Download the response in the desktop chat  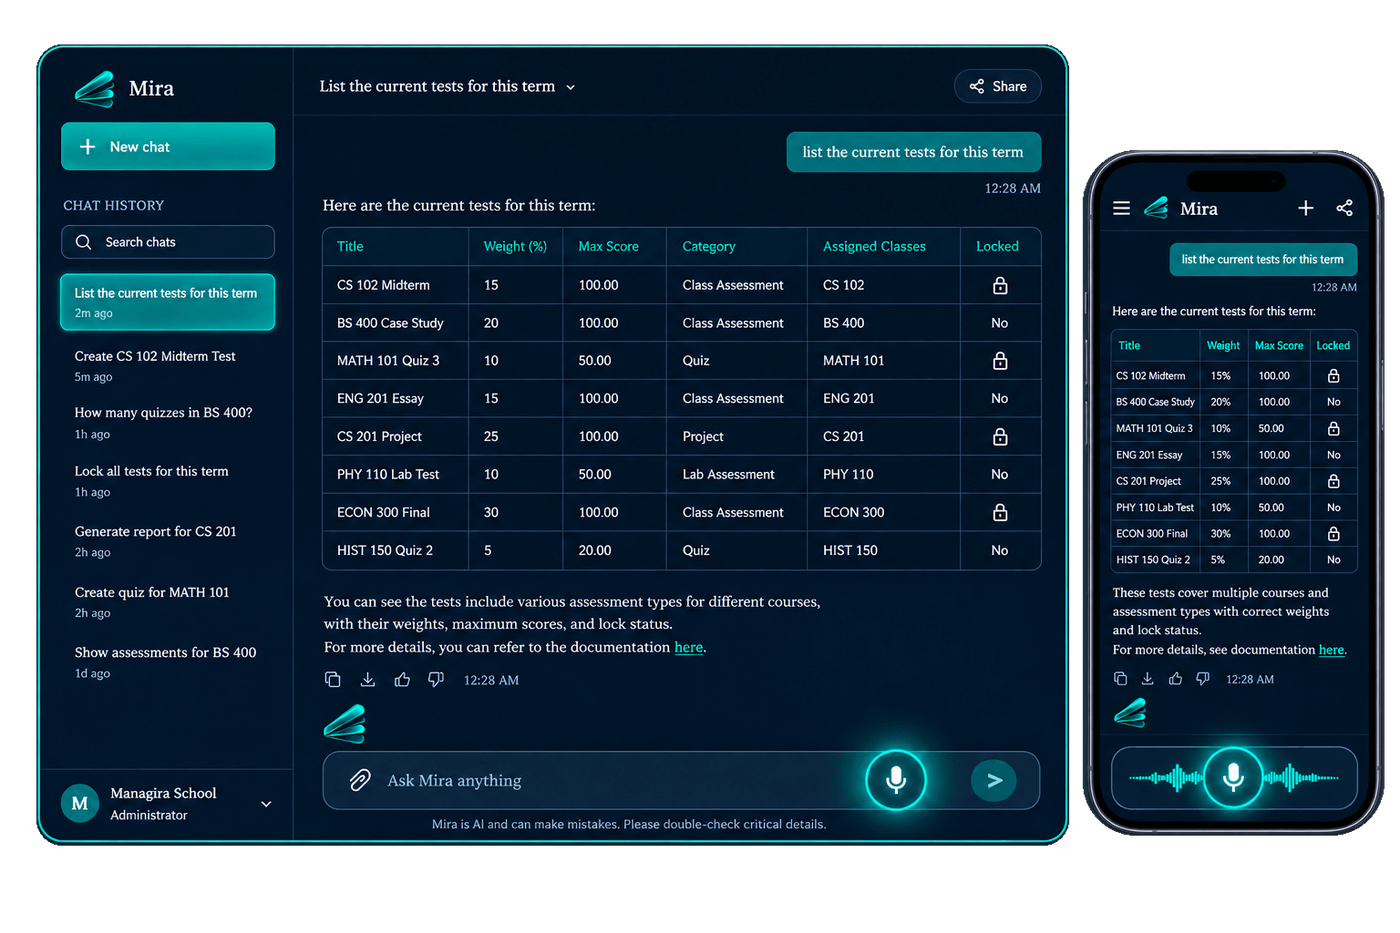click(x=368, y=680)
